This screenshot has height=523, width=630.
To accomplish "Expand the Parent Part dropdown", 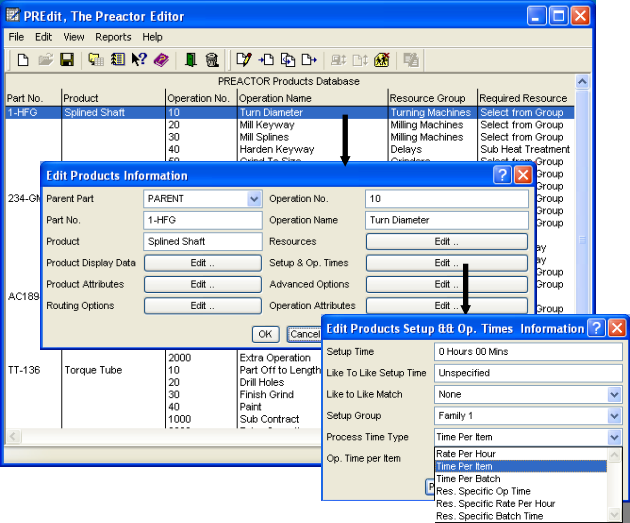I will click(254, 199).
